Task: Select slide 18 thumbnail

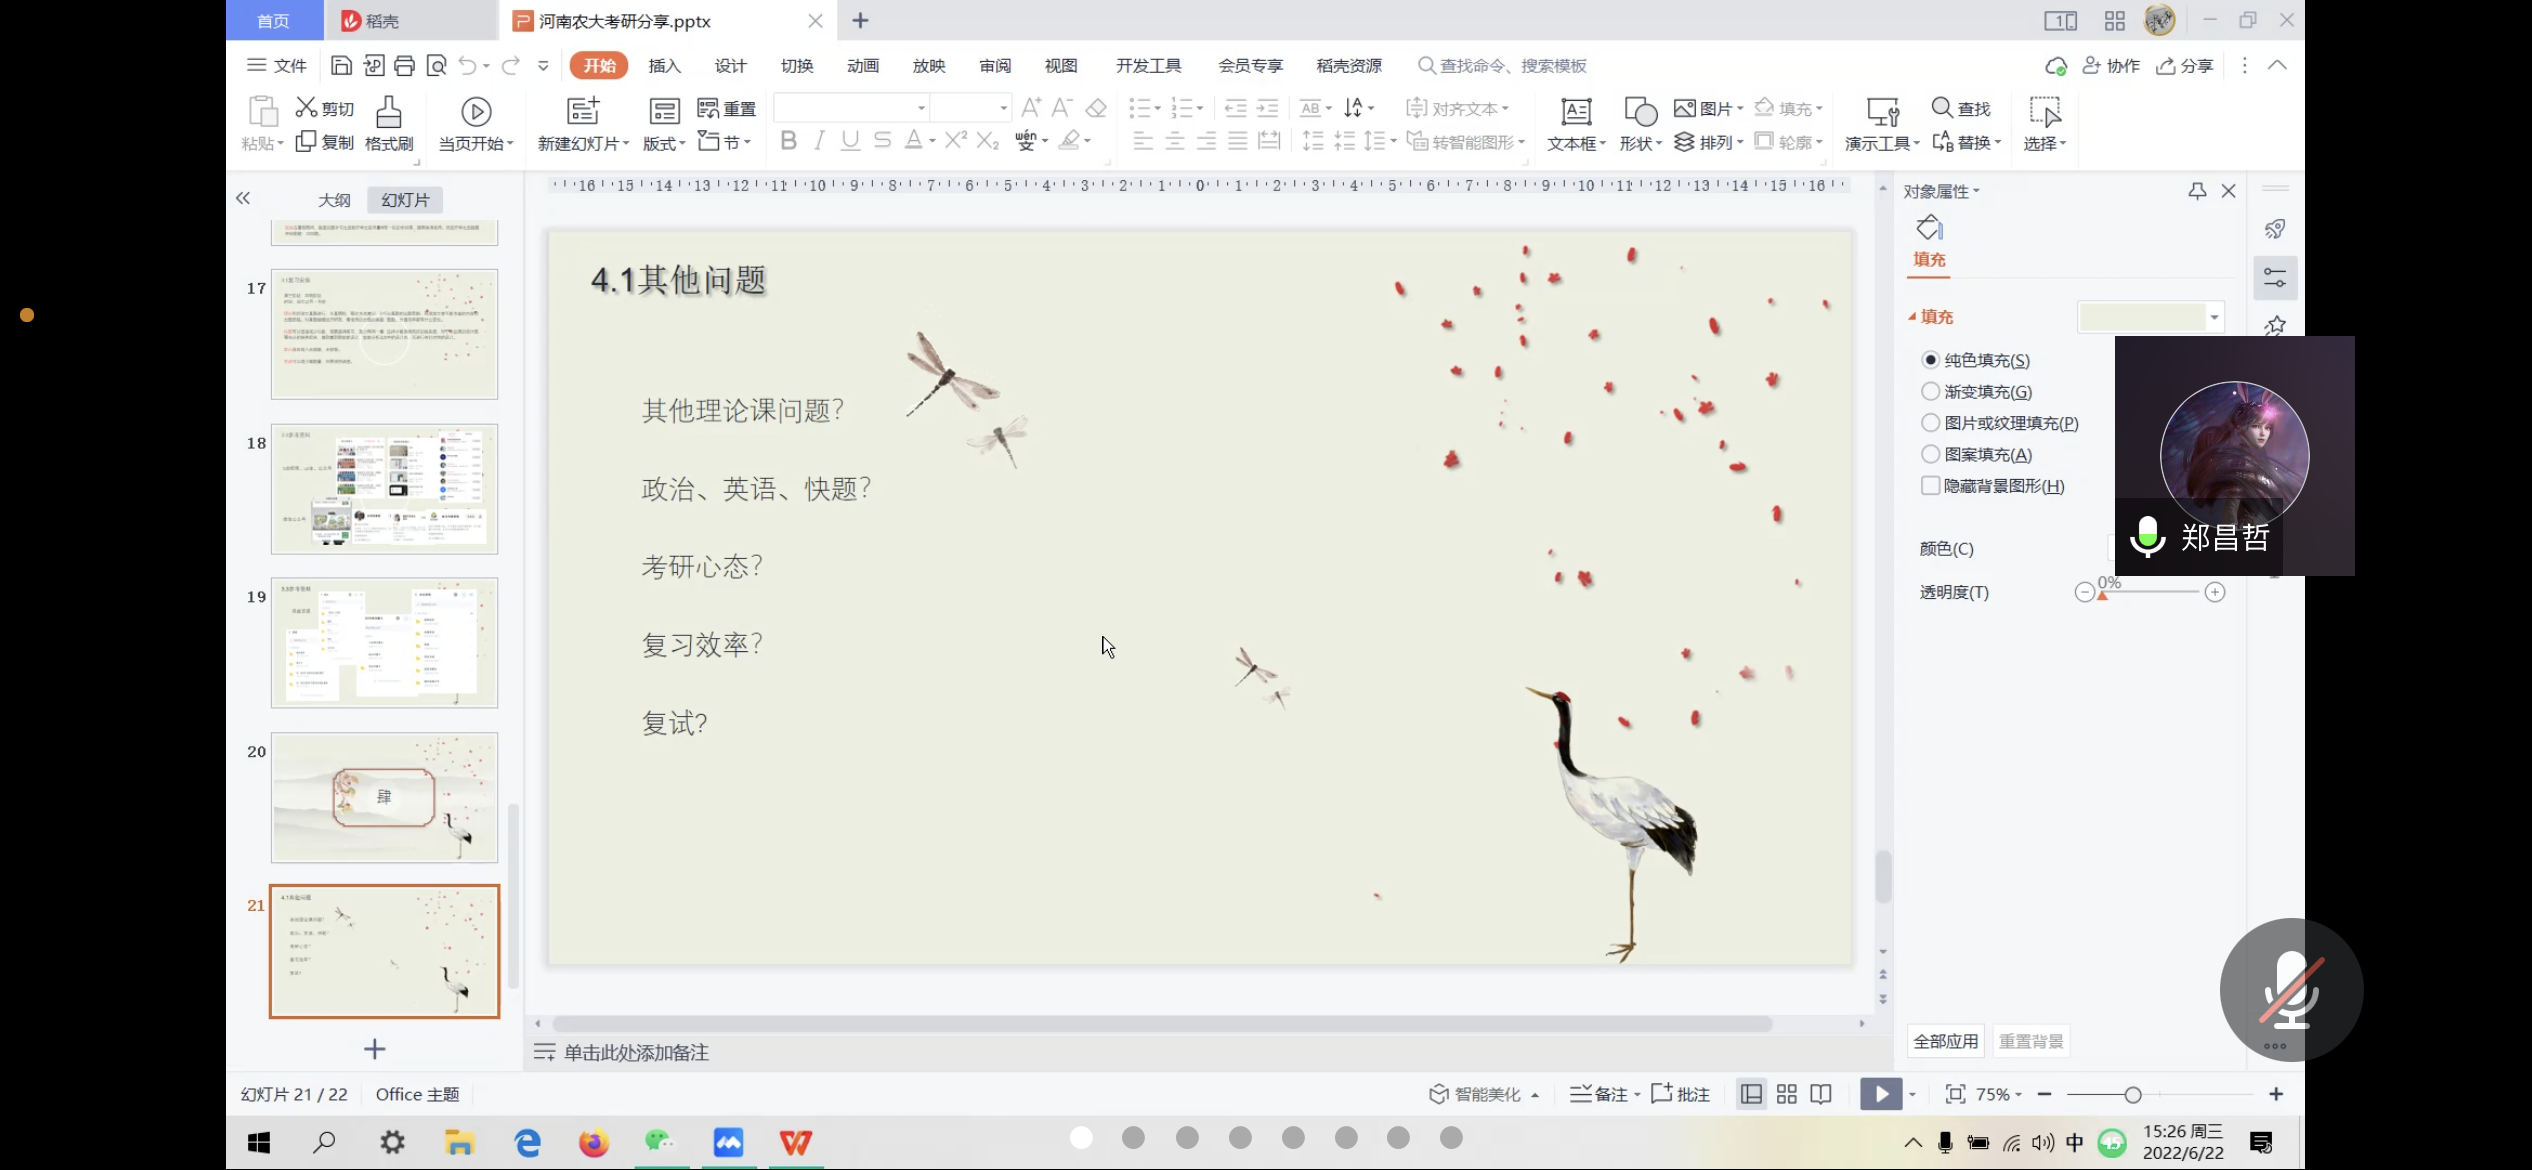Action: coord(384,489)
